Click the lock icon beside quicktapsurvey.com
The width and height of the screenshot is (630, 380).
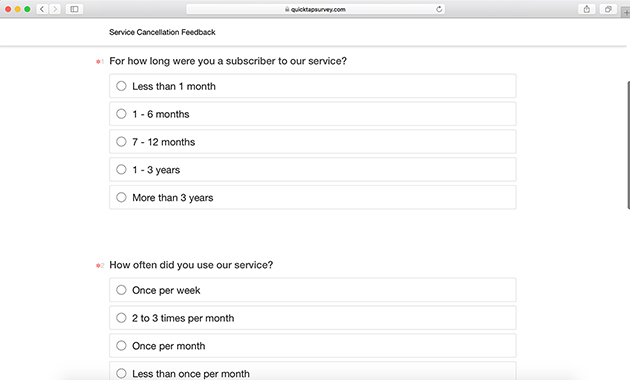(287, 9)
